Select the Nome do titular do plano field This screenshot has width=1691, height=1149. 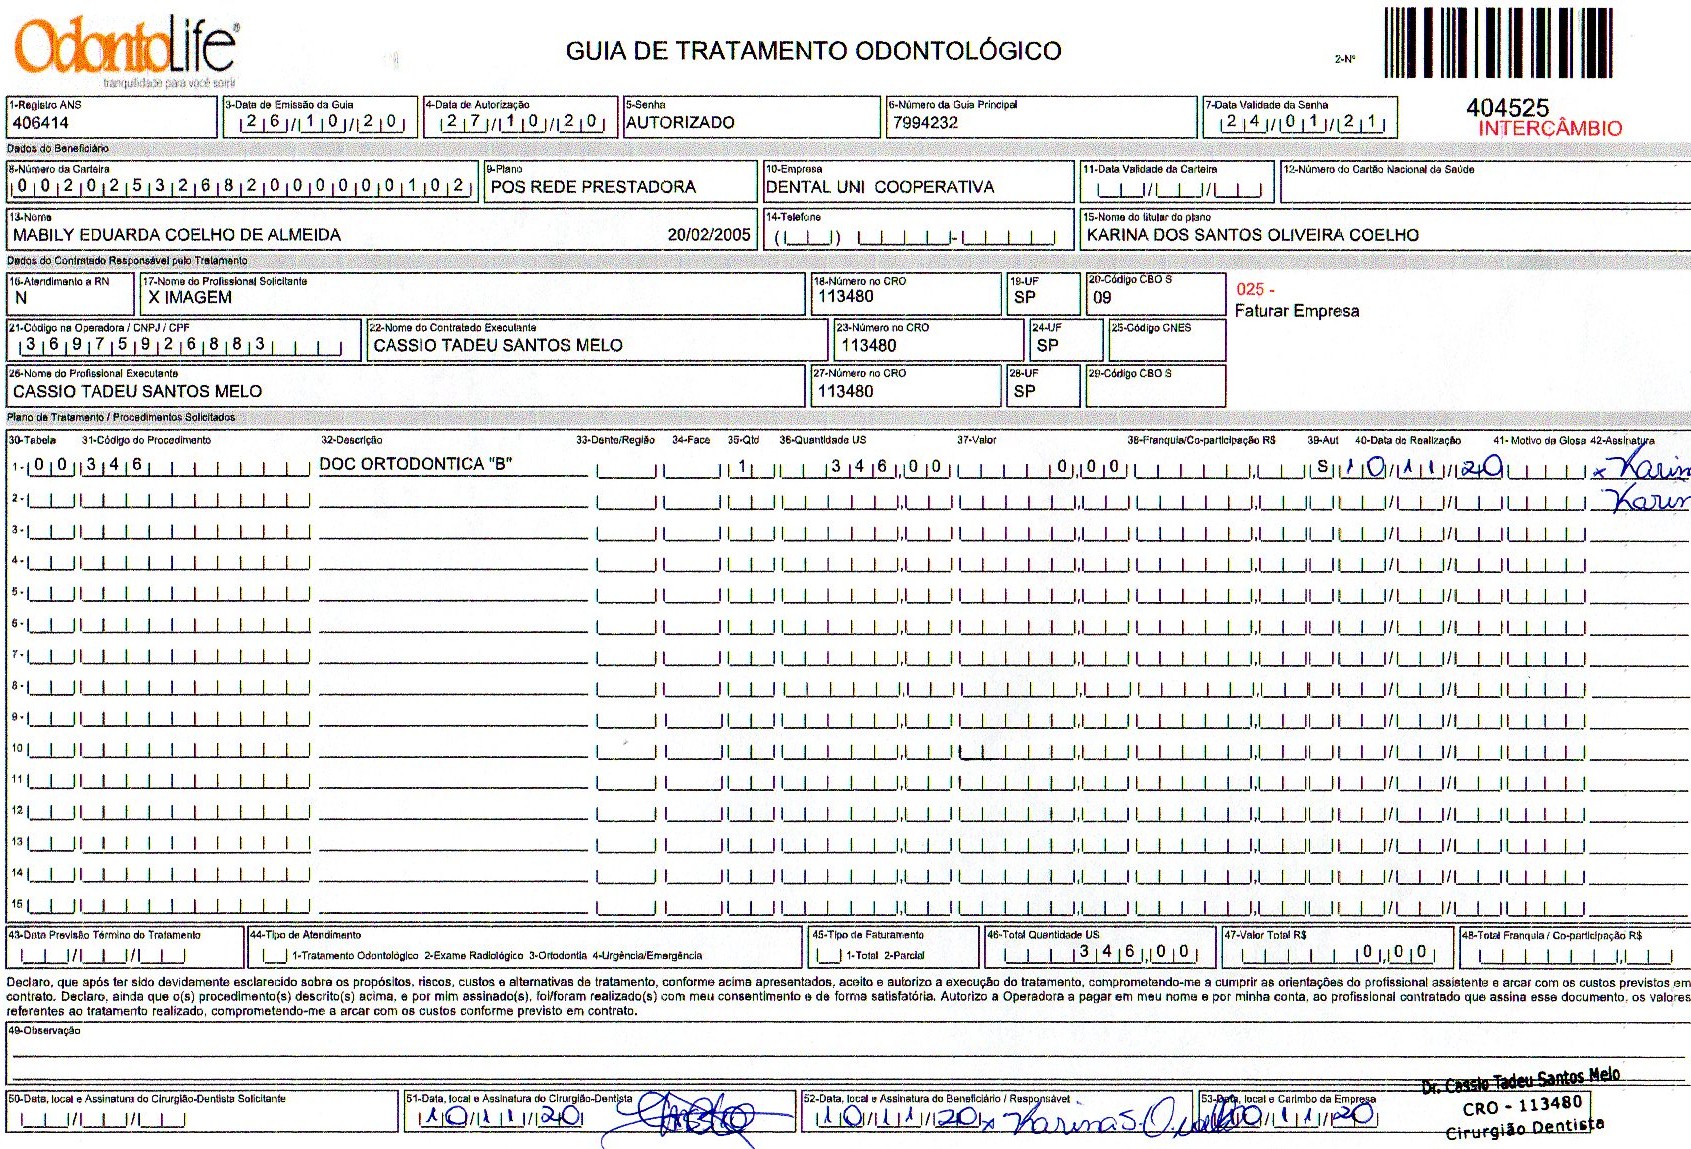click(1385, 229)
